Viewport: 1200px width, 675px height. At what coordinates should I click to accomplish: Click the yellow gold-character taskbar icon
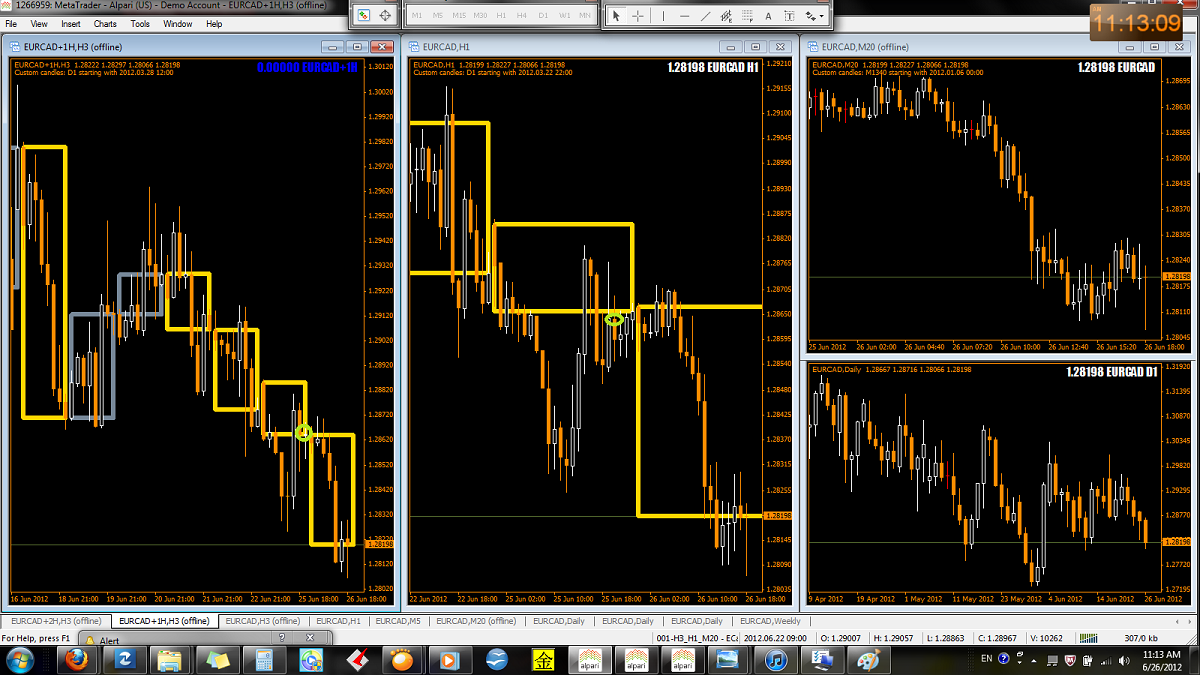[x=541, y=660]
